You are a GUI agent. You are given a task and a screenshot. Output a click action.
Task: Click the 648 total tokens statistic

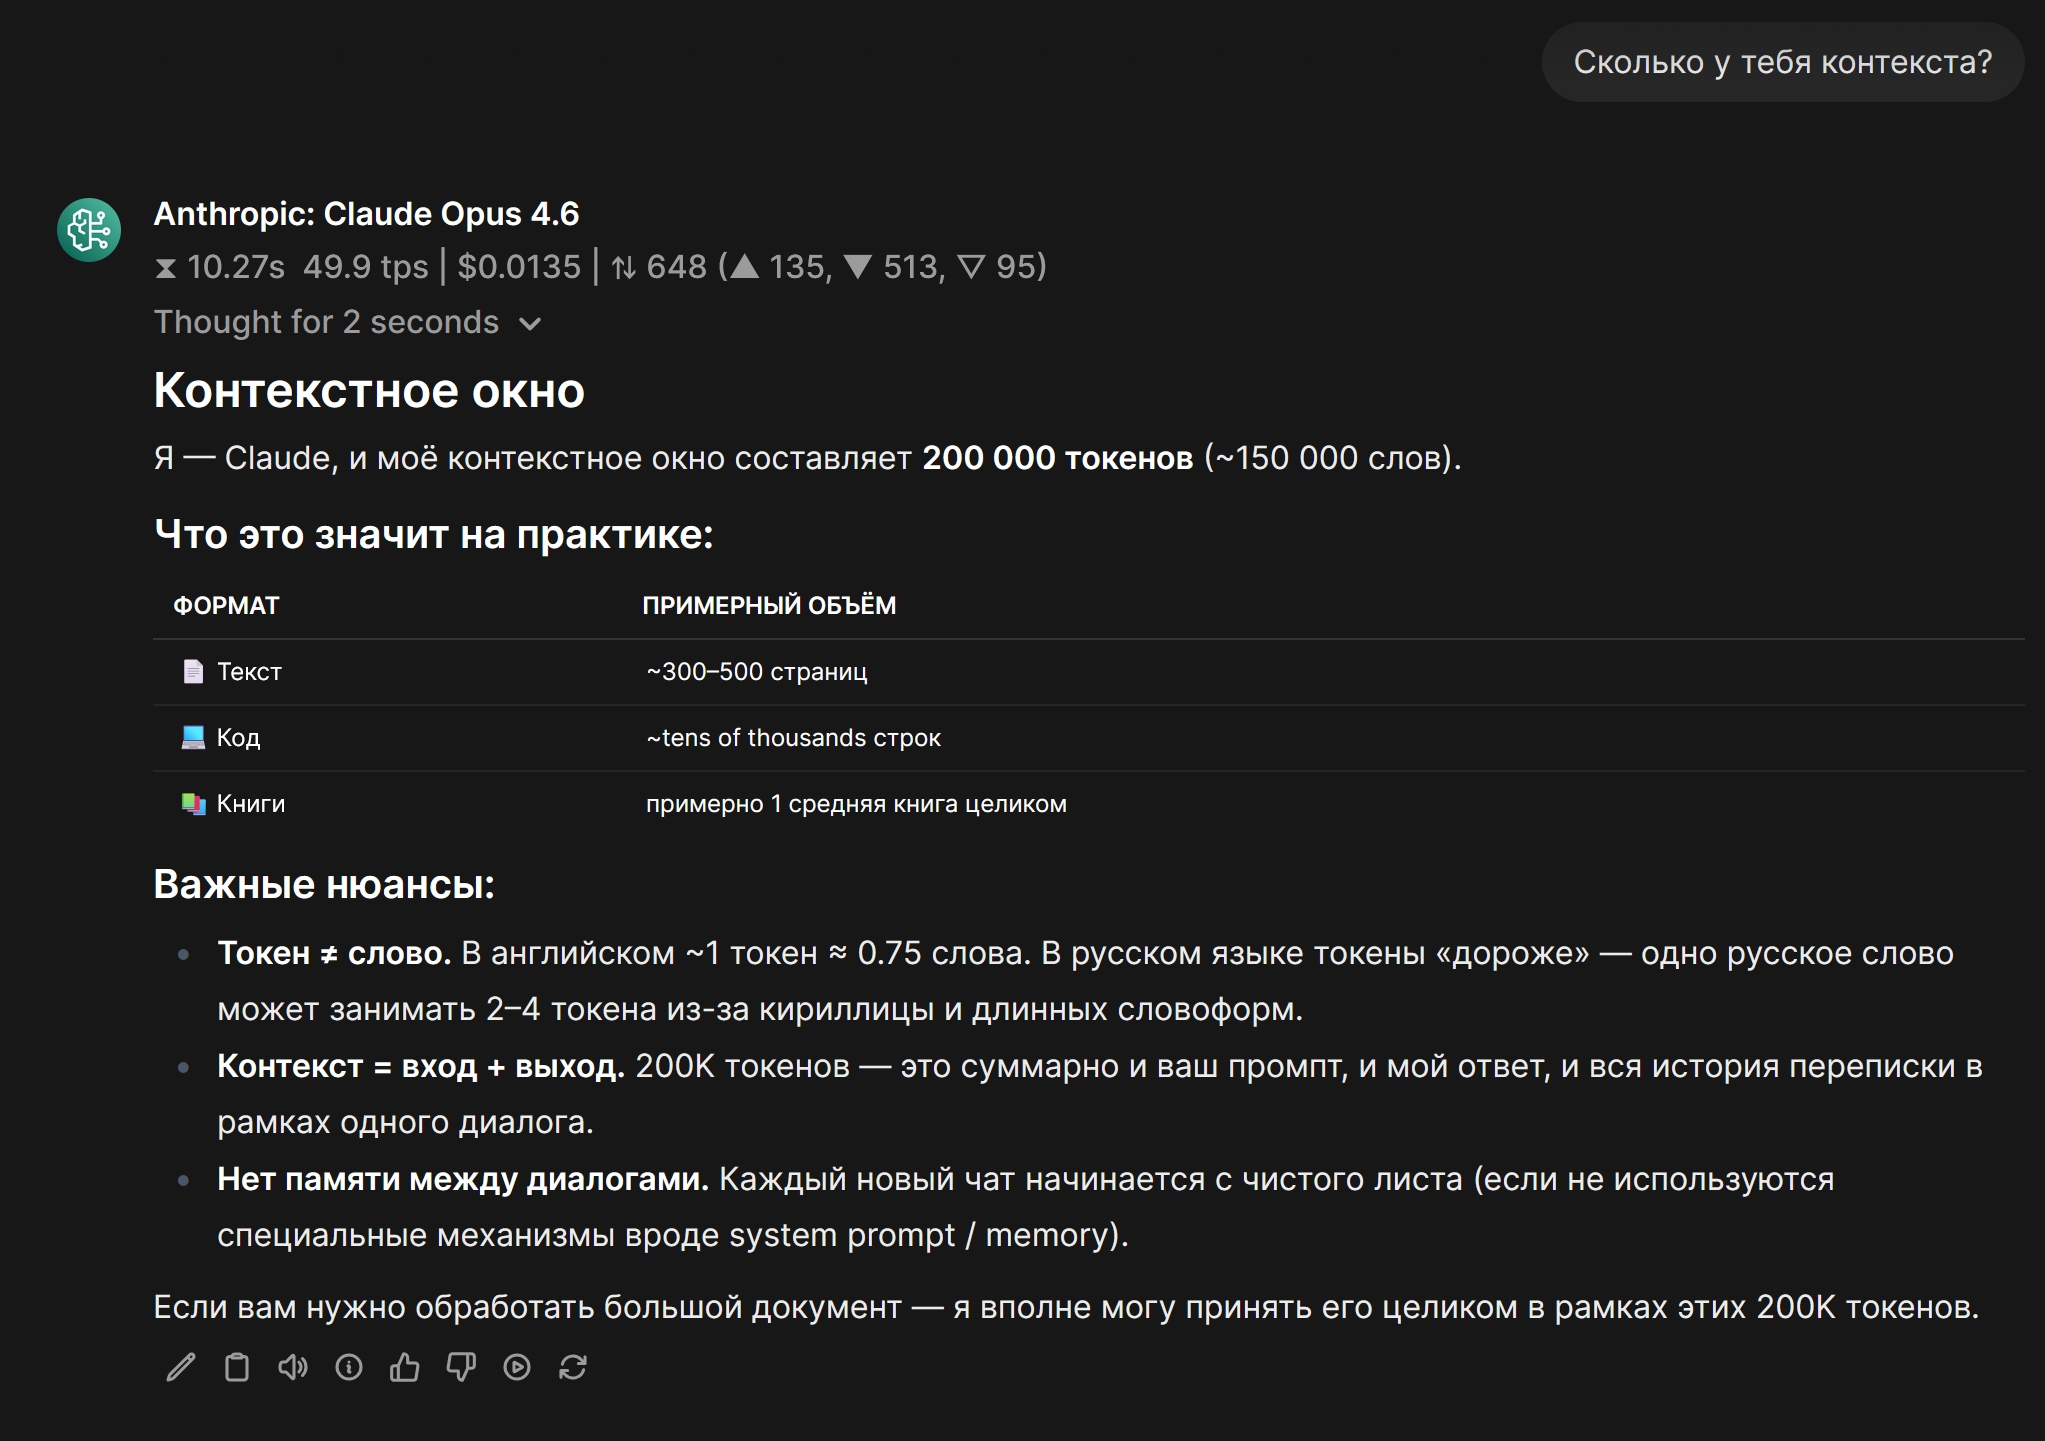676,267
